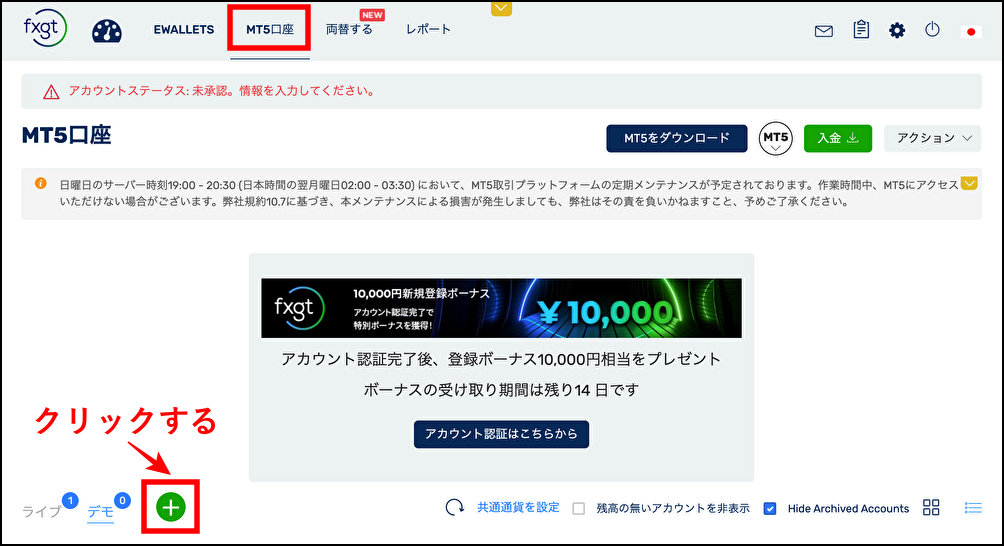The width and height of the screenshot is (1004, 546).
Task: Open the レポート menu
Action: click(x=428, y=29)
